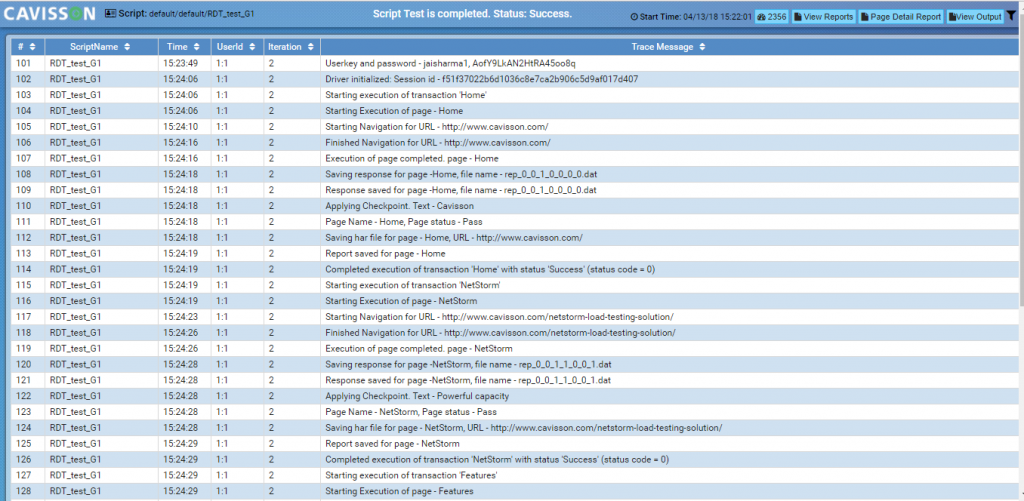Open View Reports

(x=824, y=17)
